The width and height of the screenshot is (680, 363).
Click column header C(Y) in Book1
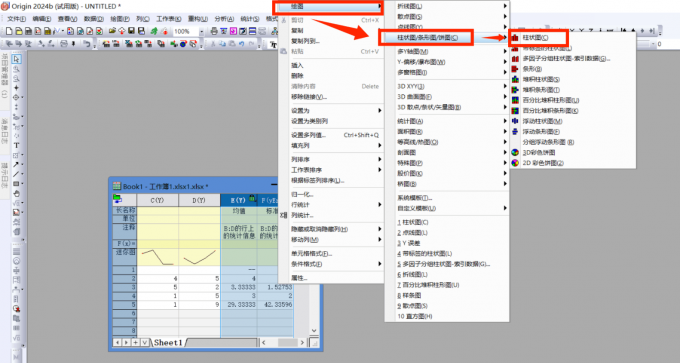[157, 200]
